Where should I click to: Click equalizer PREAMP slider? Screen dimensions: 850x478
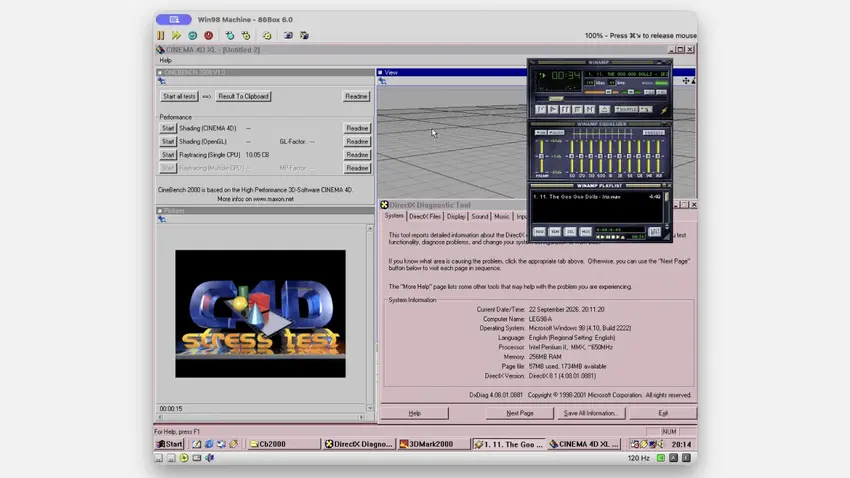coord(542,156)
